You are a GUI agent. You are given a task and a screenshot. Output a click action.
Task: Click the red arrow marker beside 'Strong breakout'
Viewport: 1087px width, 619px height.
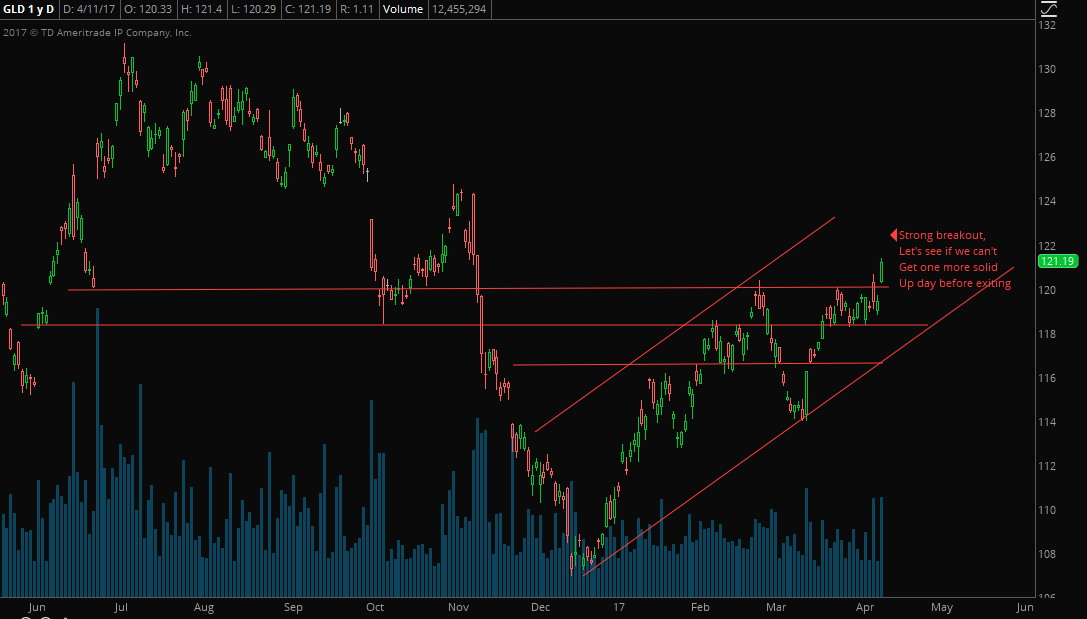click(894, 235)
